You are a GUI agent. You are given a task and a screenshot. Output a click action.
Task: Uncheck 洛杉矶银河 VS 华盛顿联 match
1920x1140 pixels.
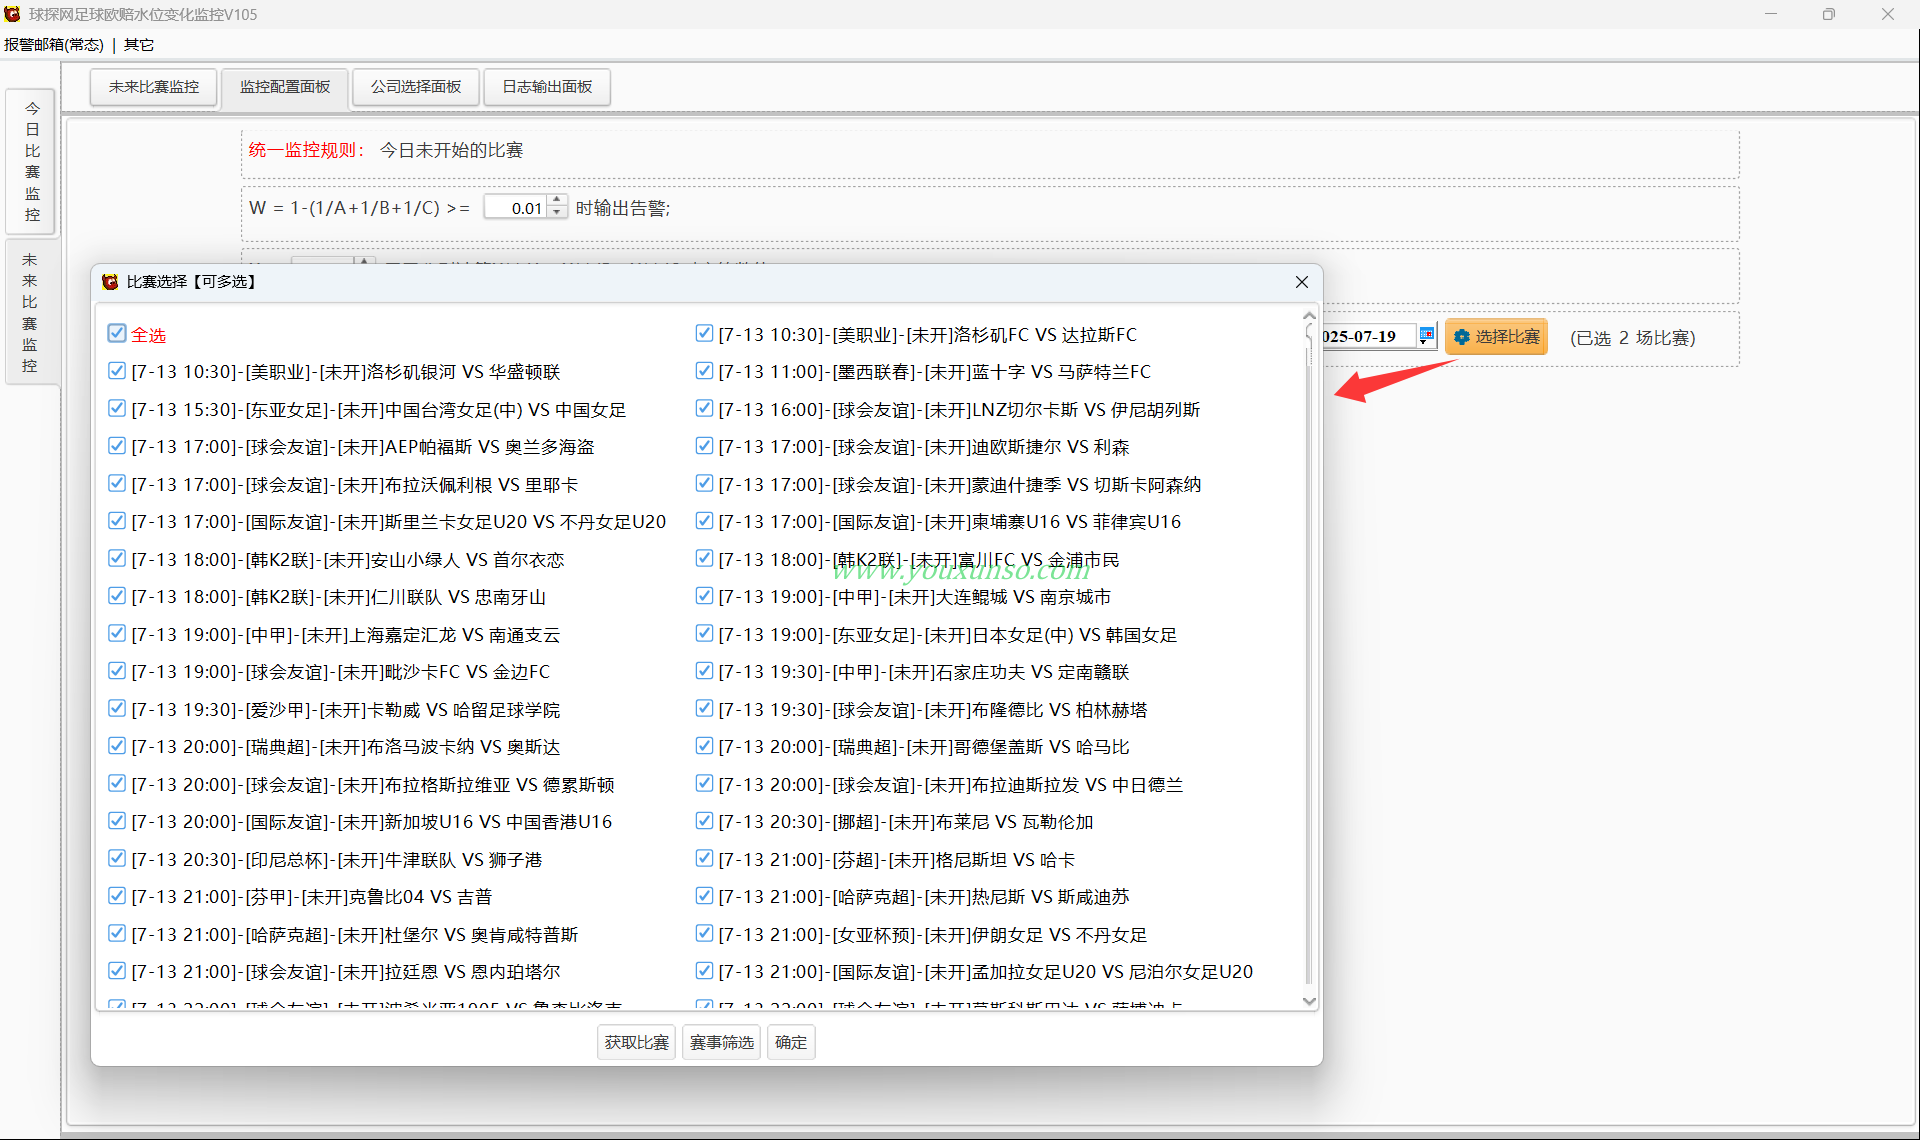(x=117, y=371)
